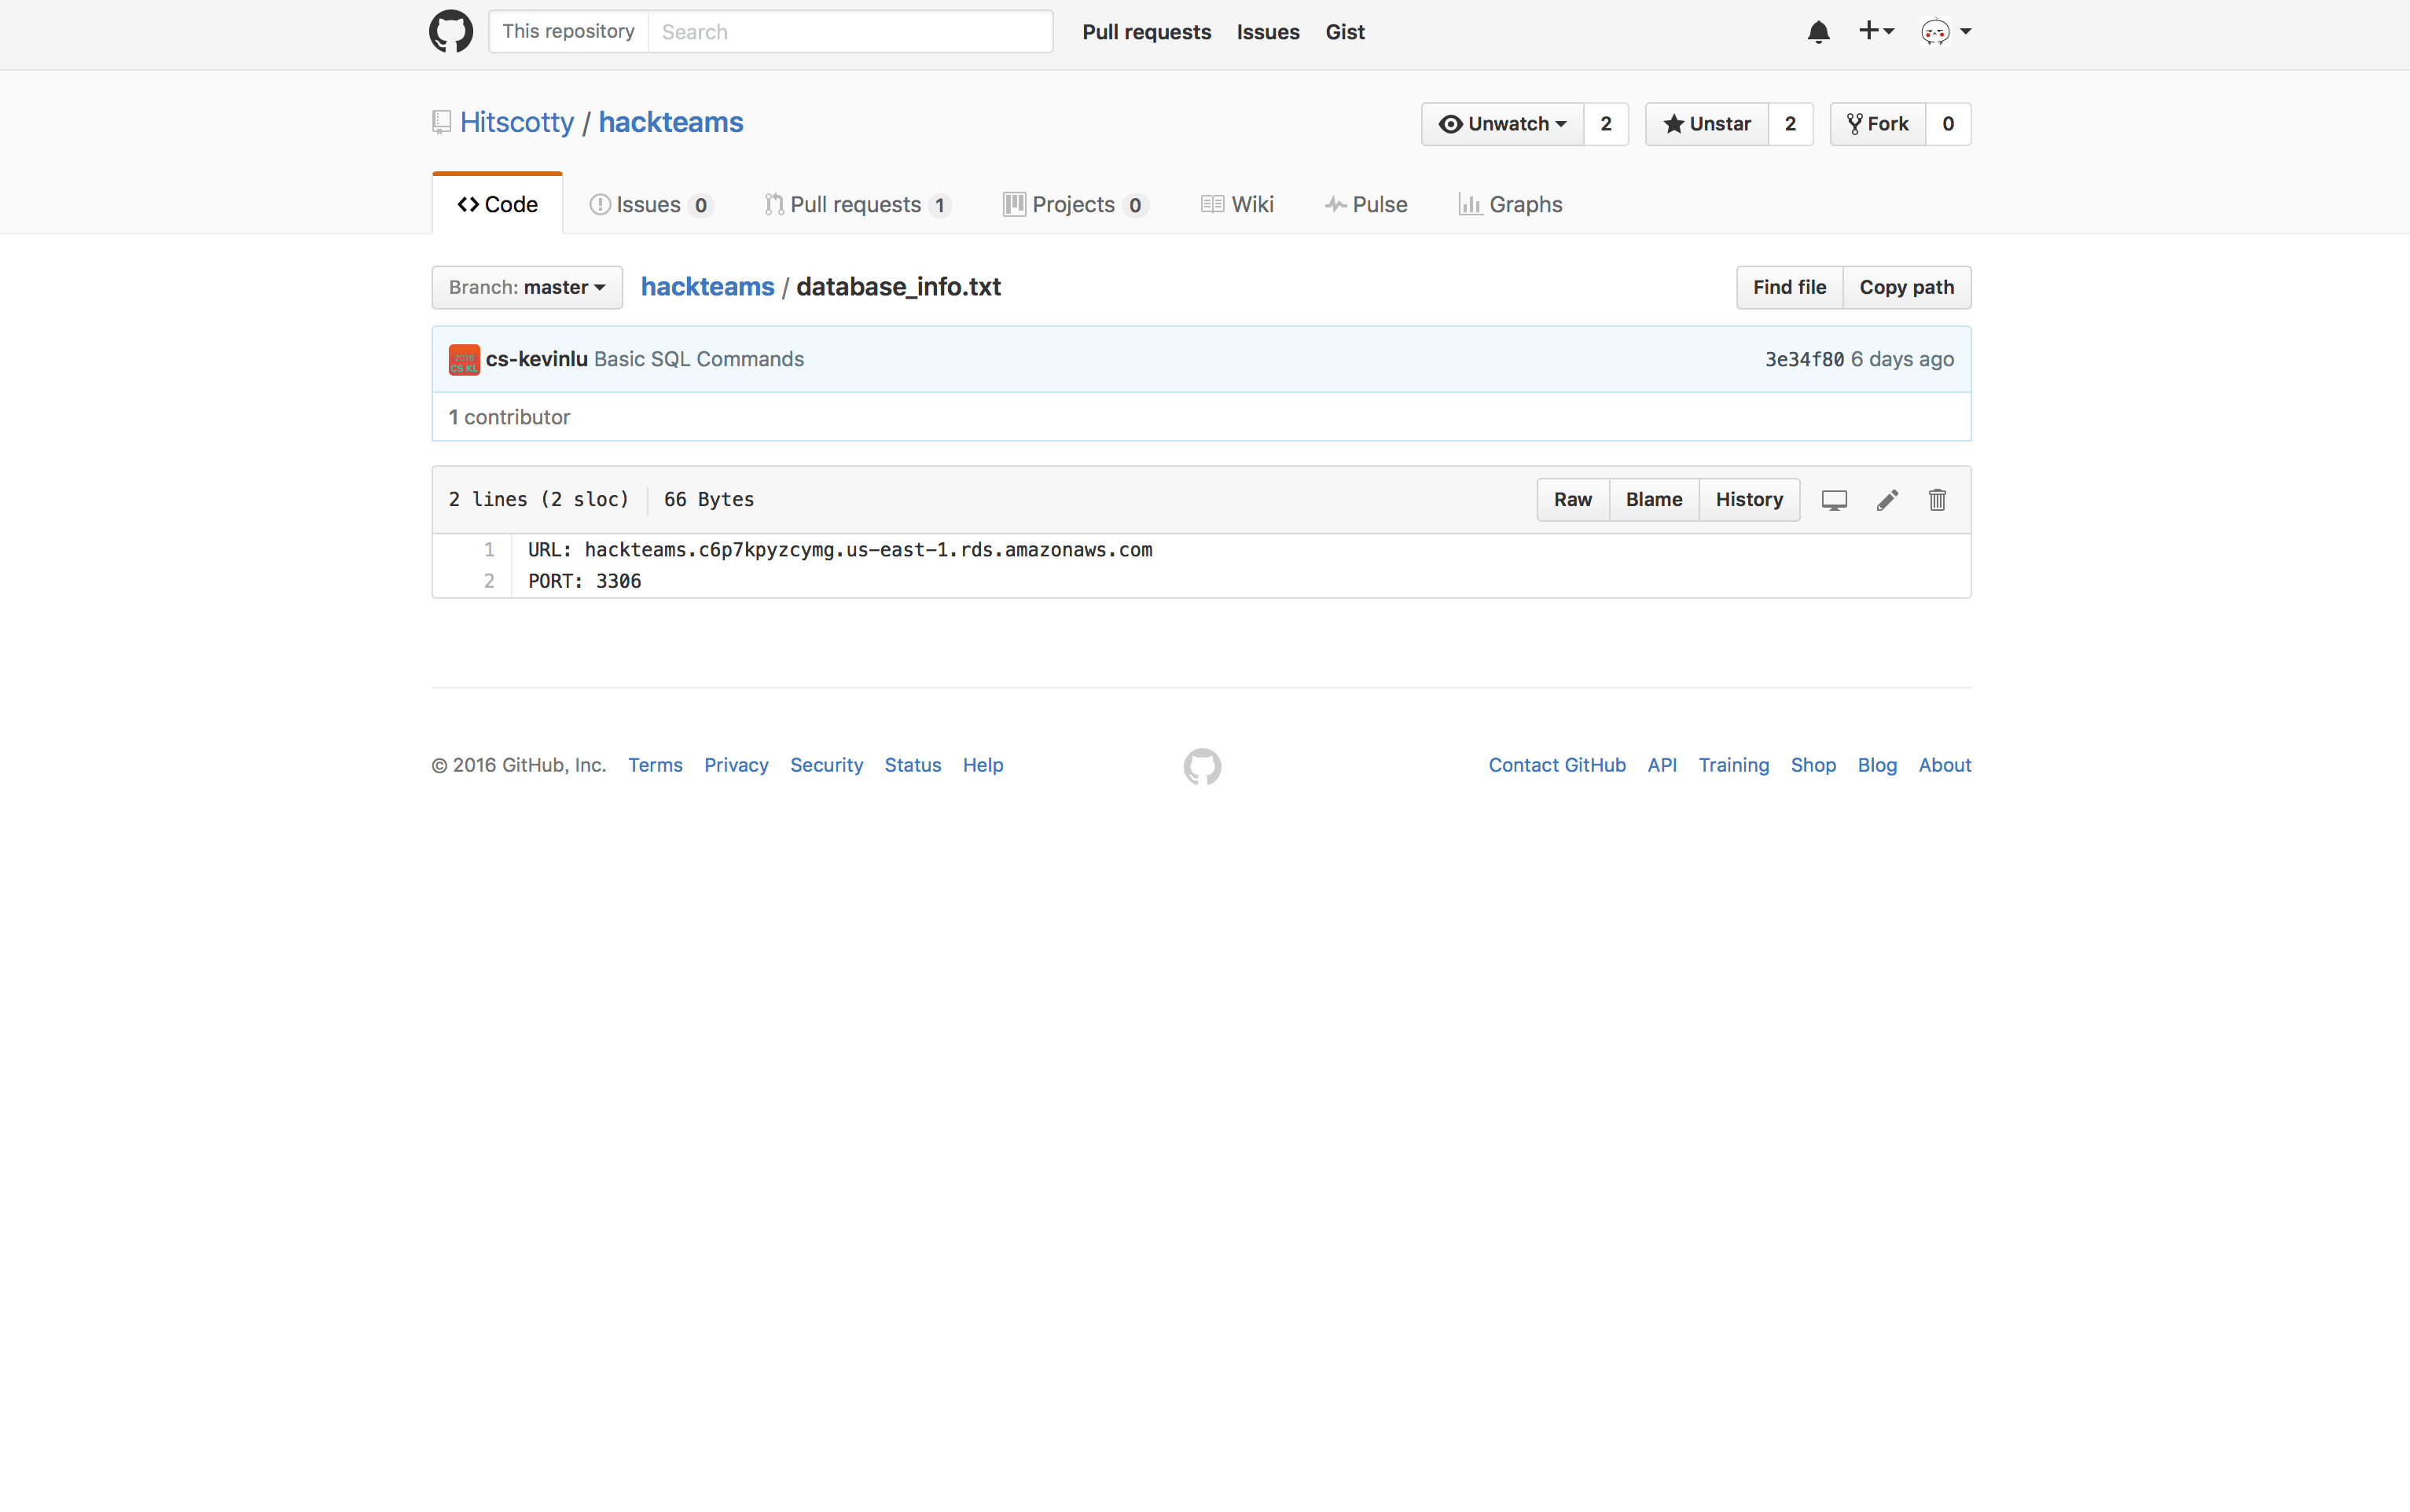Fork the hackteams repository
This screenshot has height=1512, width=2410.
pos(1878,124)
